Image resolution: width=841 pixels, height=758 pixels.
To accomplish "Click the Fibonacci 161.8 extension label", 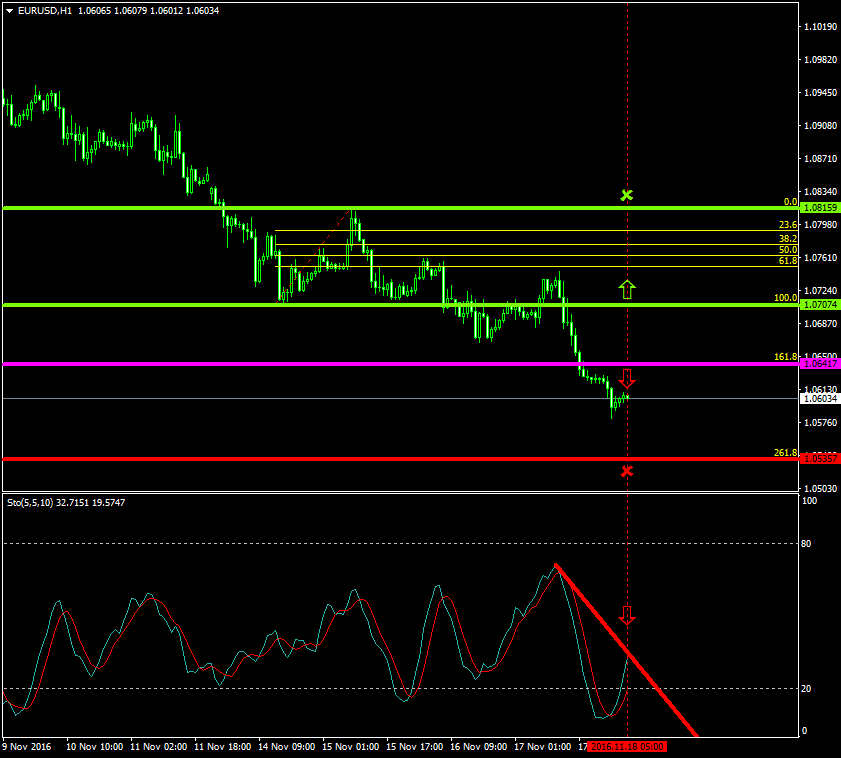I will (785, 356).
